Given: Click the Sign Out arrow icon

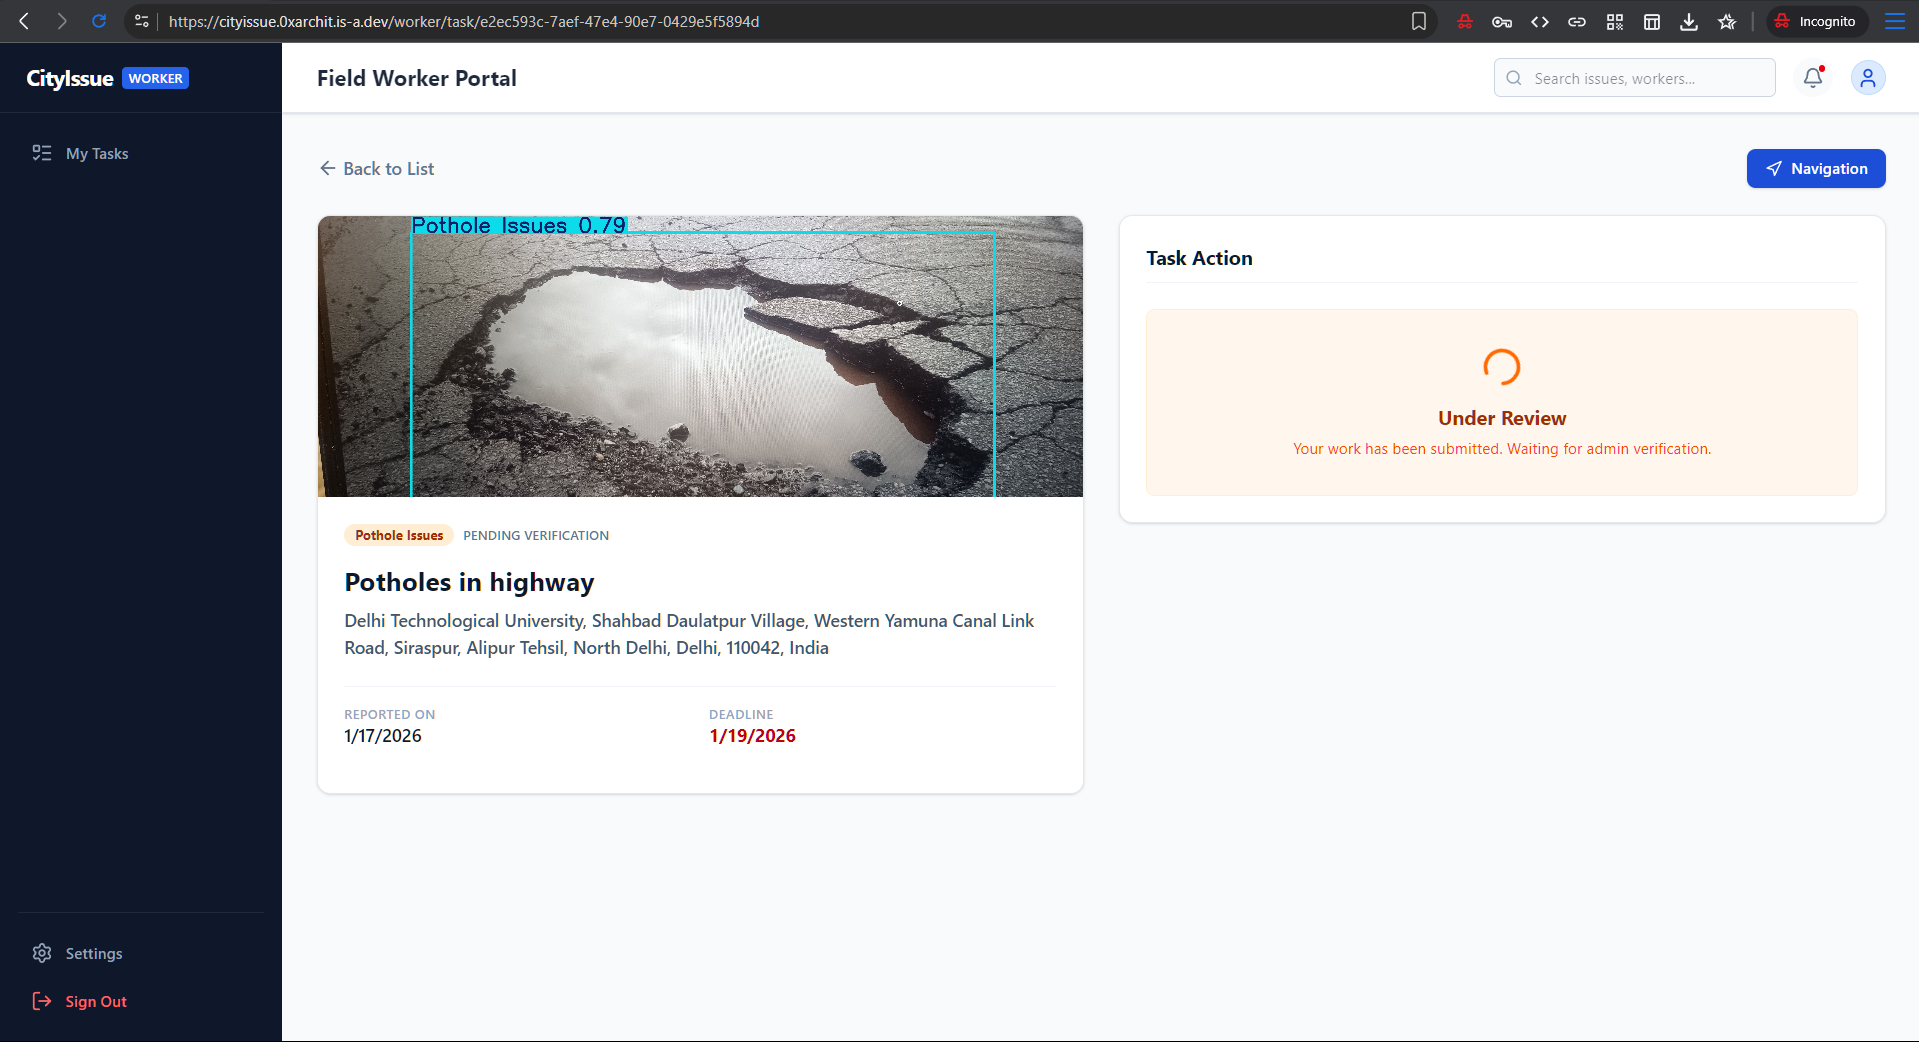Looking at the screenshot, I should tap(42, 1001).
